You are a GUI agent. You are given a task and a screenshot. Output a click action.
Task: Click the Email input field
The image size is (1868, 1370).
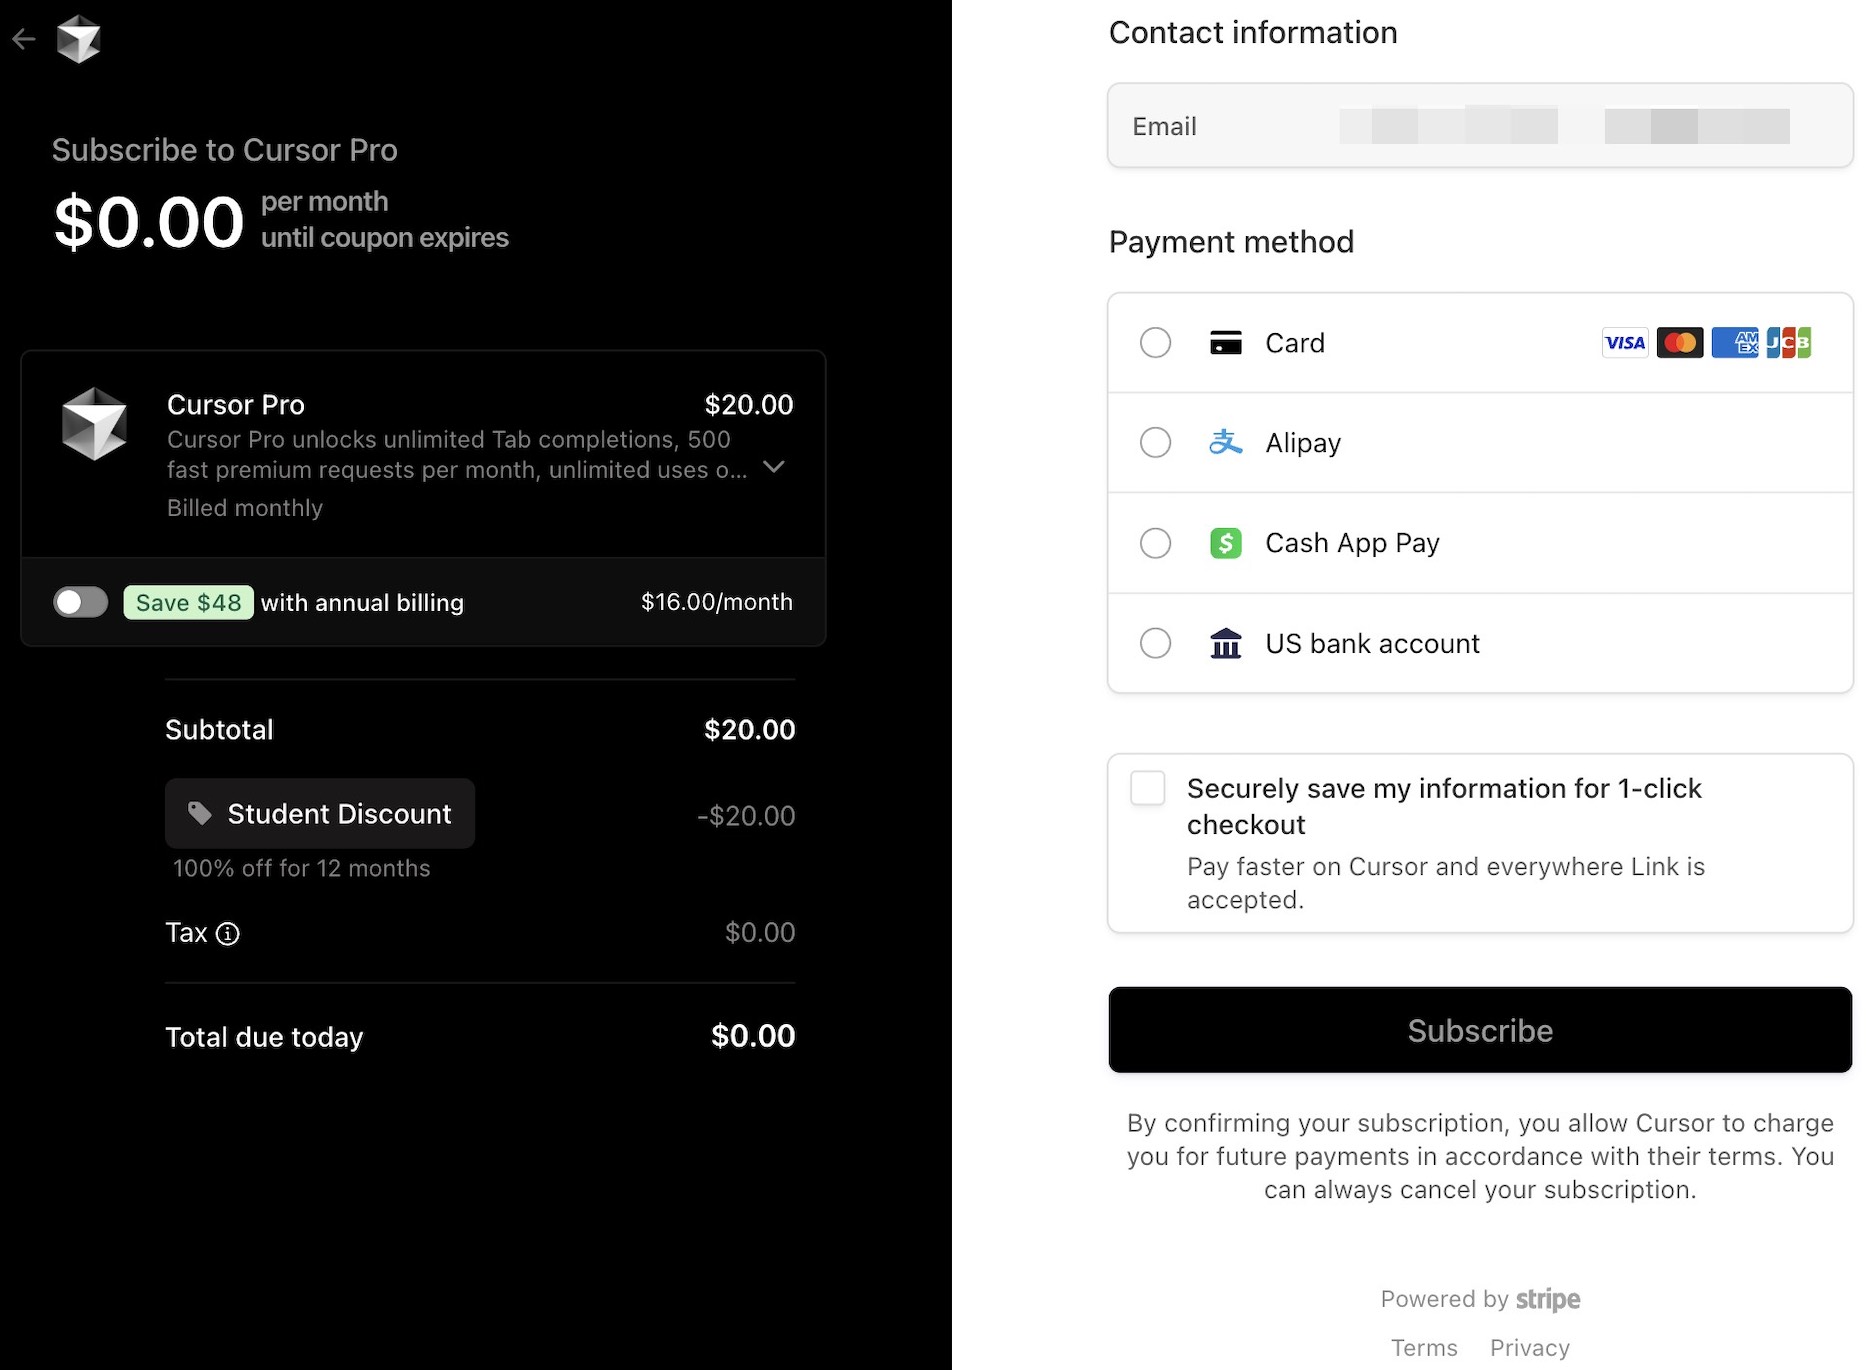[x=1480, y=126]
